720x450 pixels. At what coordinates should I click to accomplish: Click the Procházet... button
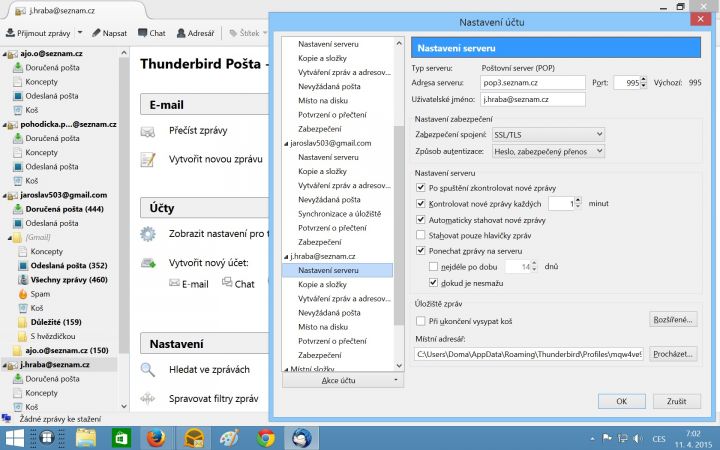[x=673, y=354]
